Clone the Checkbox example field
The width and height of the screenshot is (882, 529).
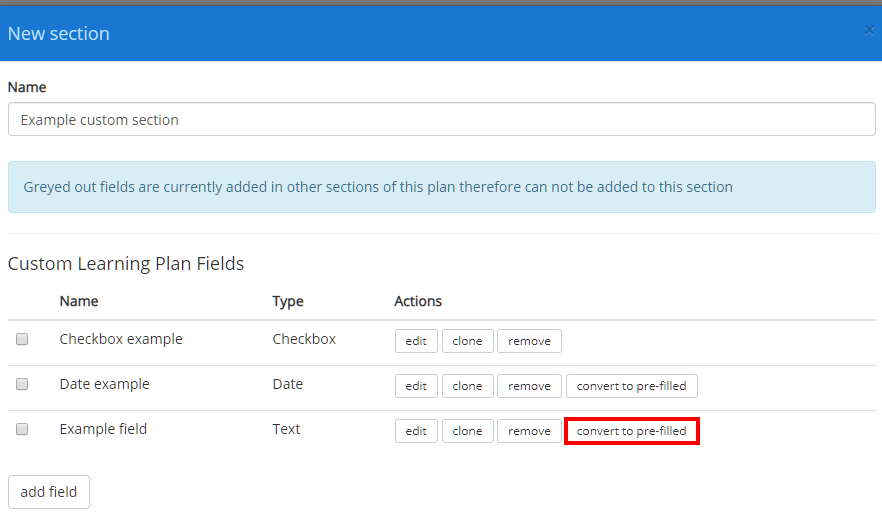467,341
